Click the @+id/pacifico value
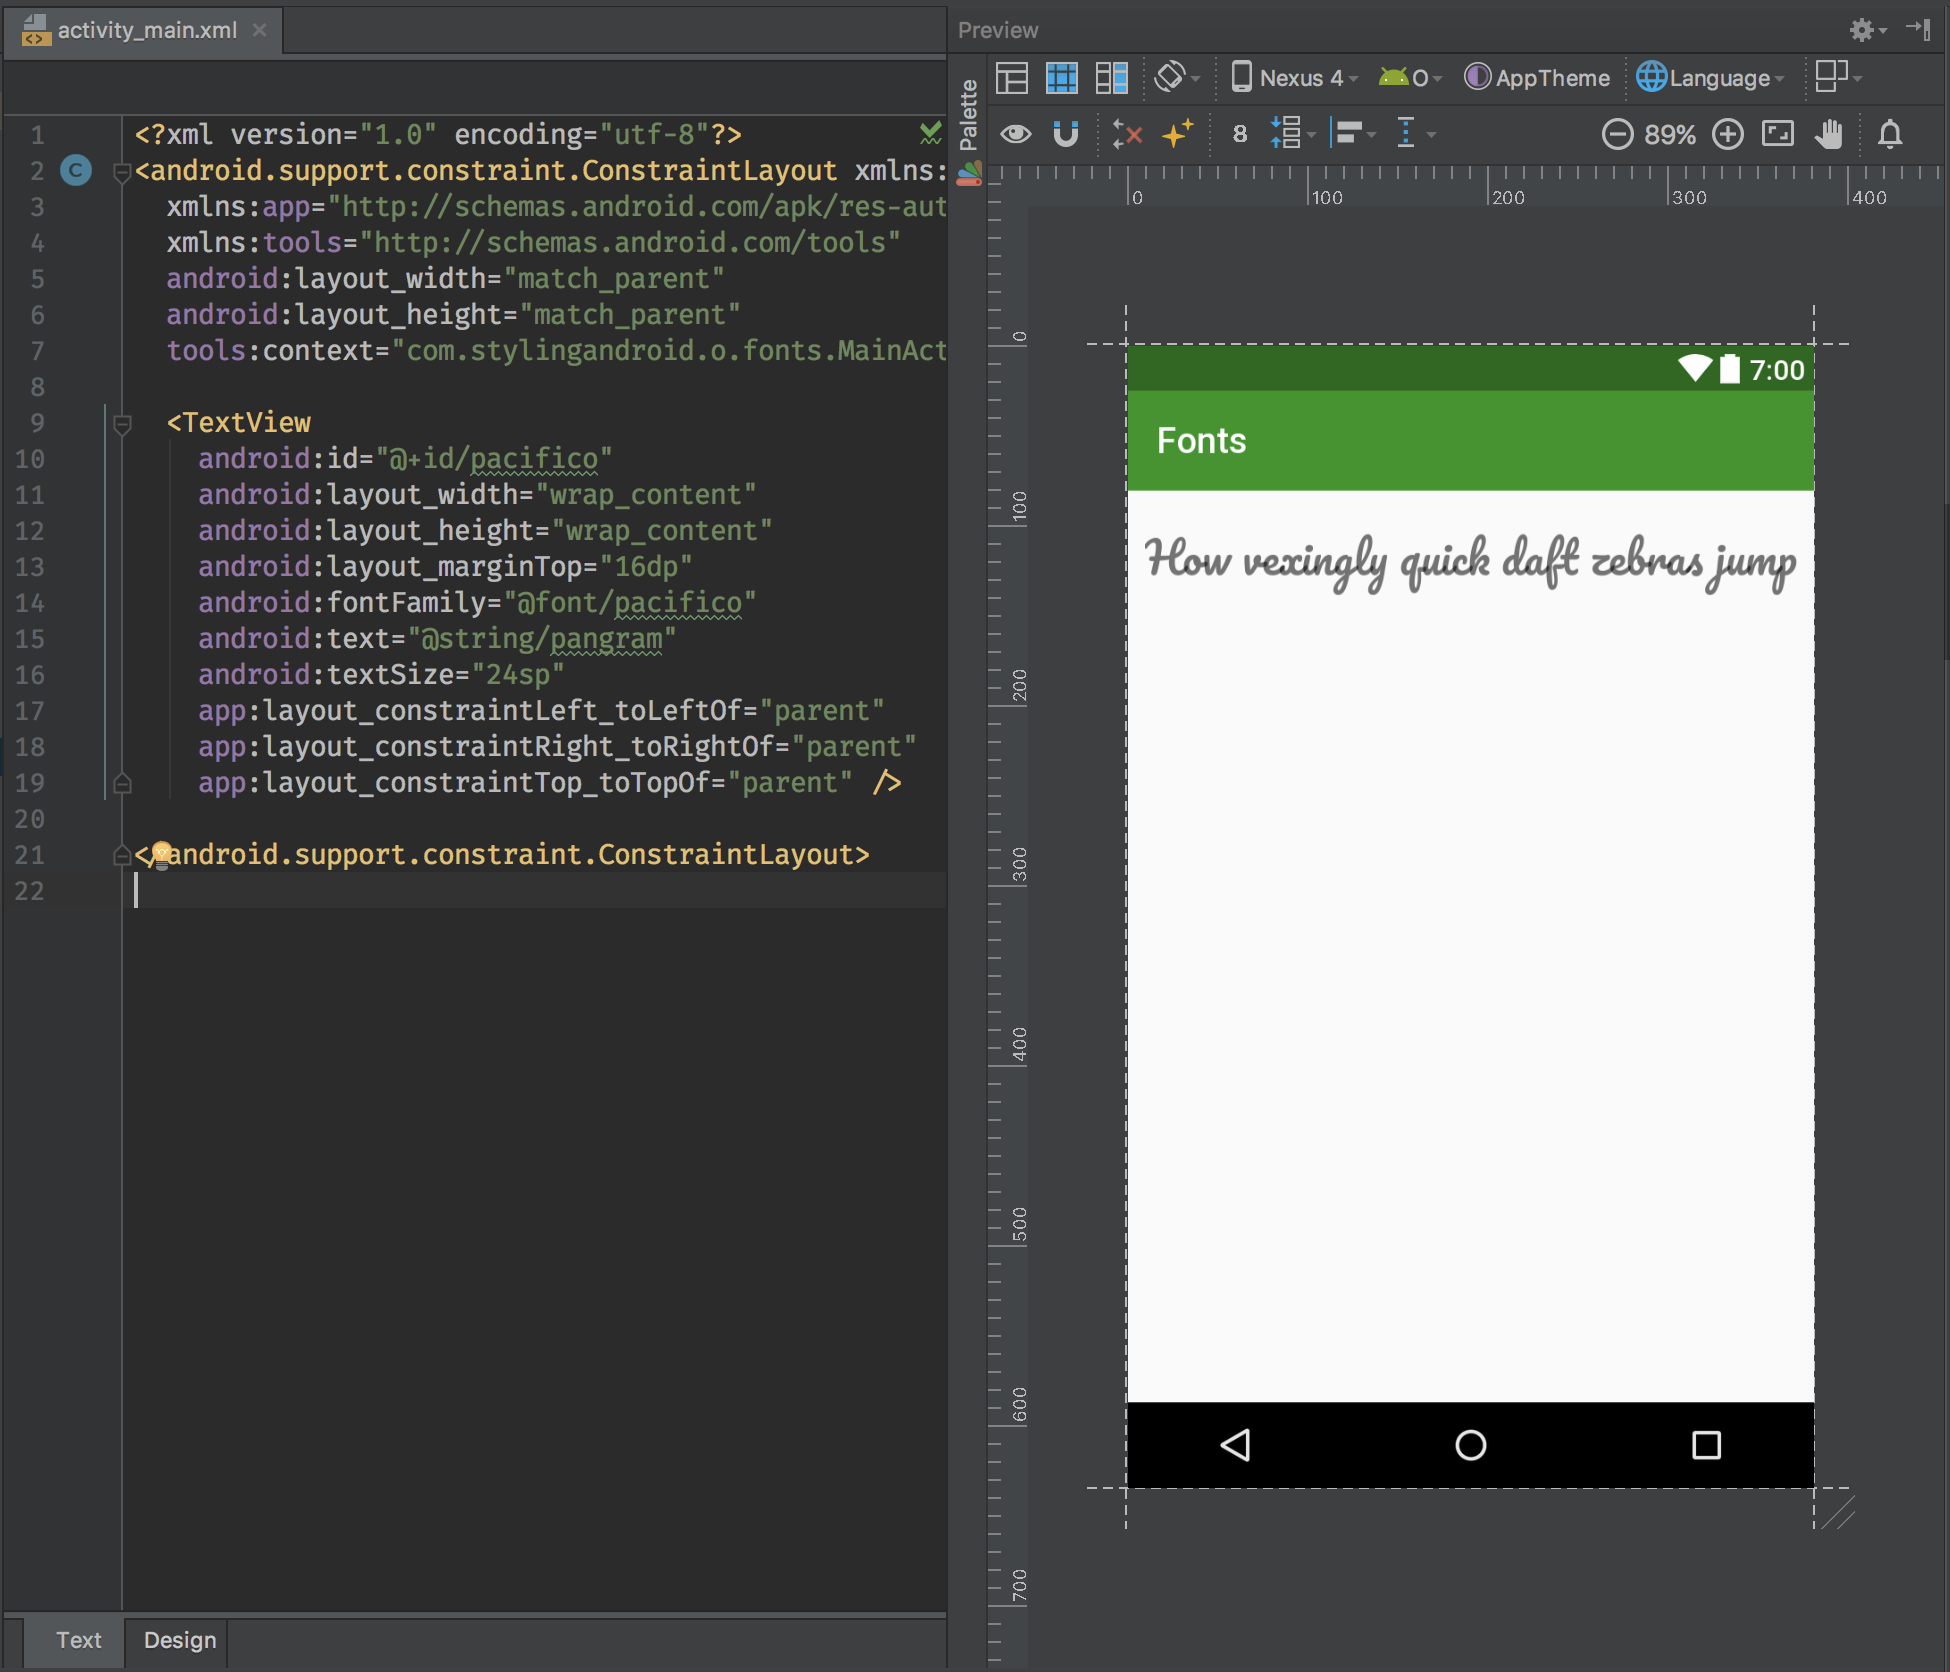 pyautogui.click(x=494, y=458)
